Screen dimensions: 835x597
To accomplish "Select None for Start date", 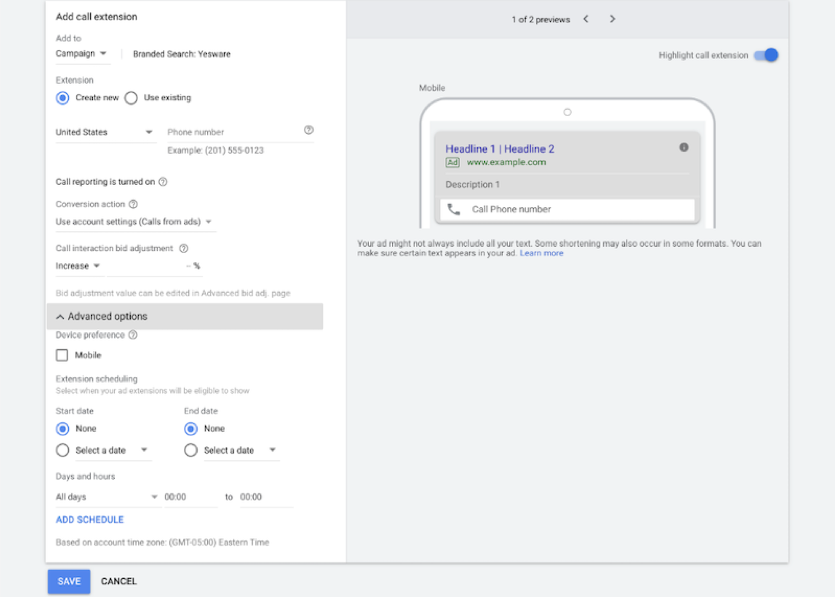I will coord(63,429).
